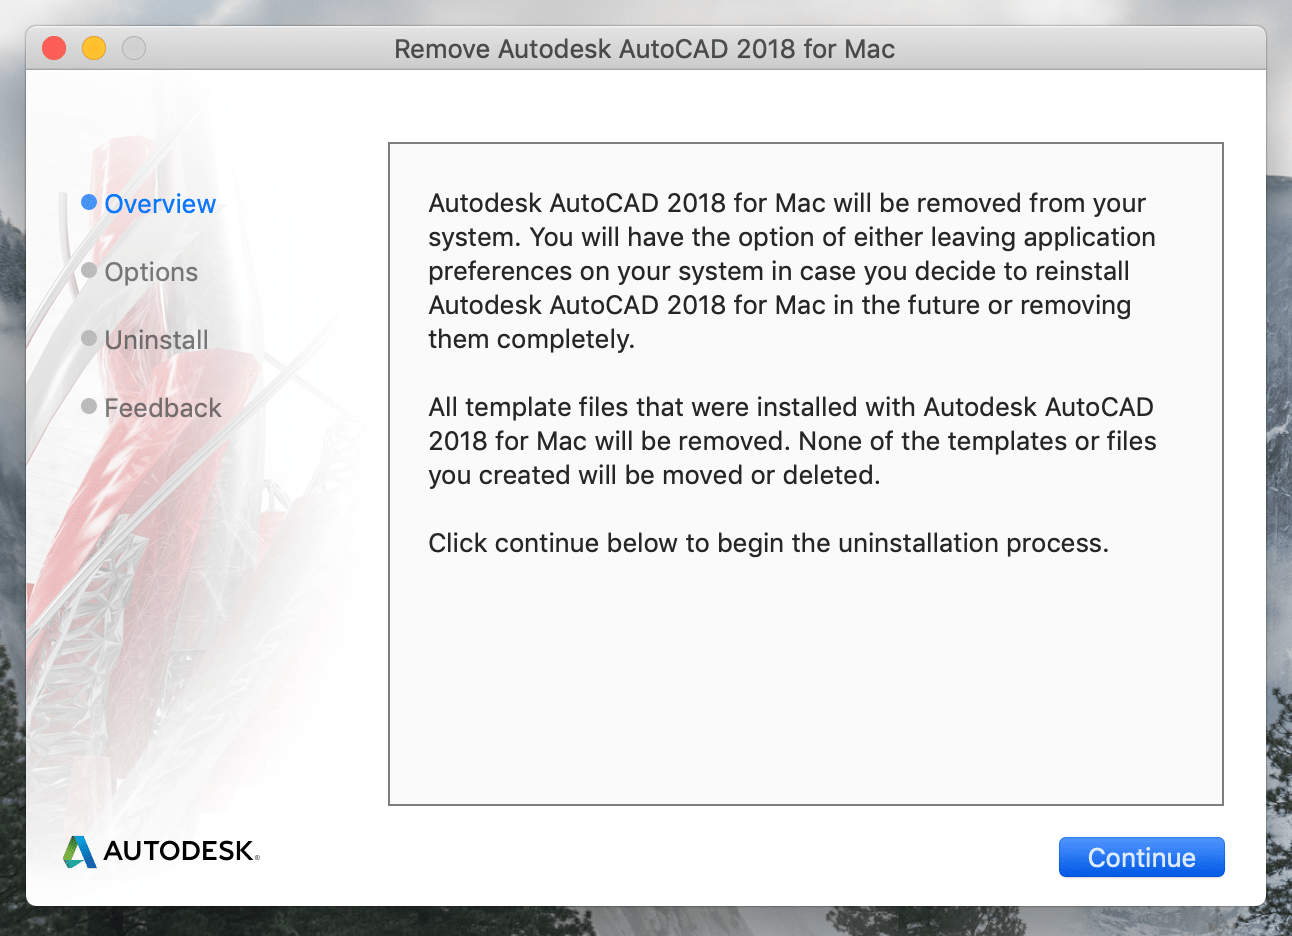Click the dialog title bar text

click(645, 48)
